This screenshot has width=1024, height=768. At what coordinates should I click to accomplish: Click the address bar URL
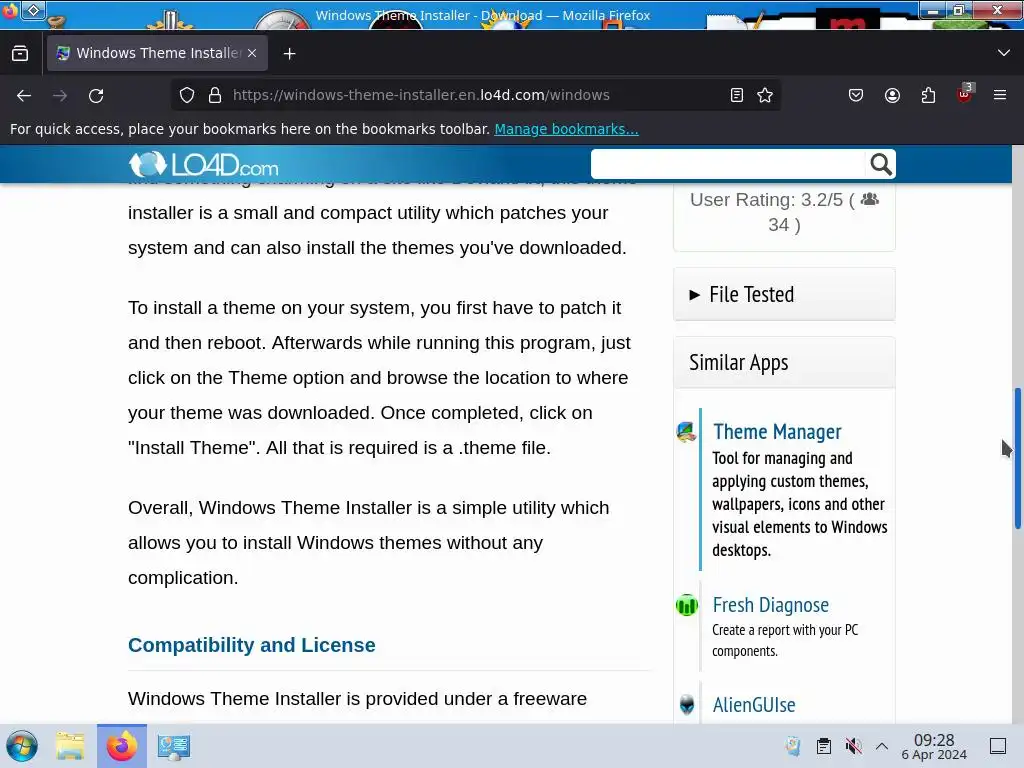click(x=421, y=95)
